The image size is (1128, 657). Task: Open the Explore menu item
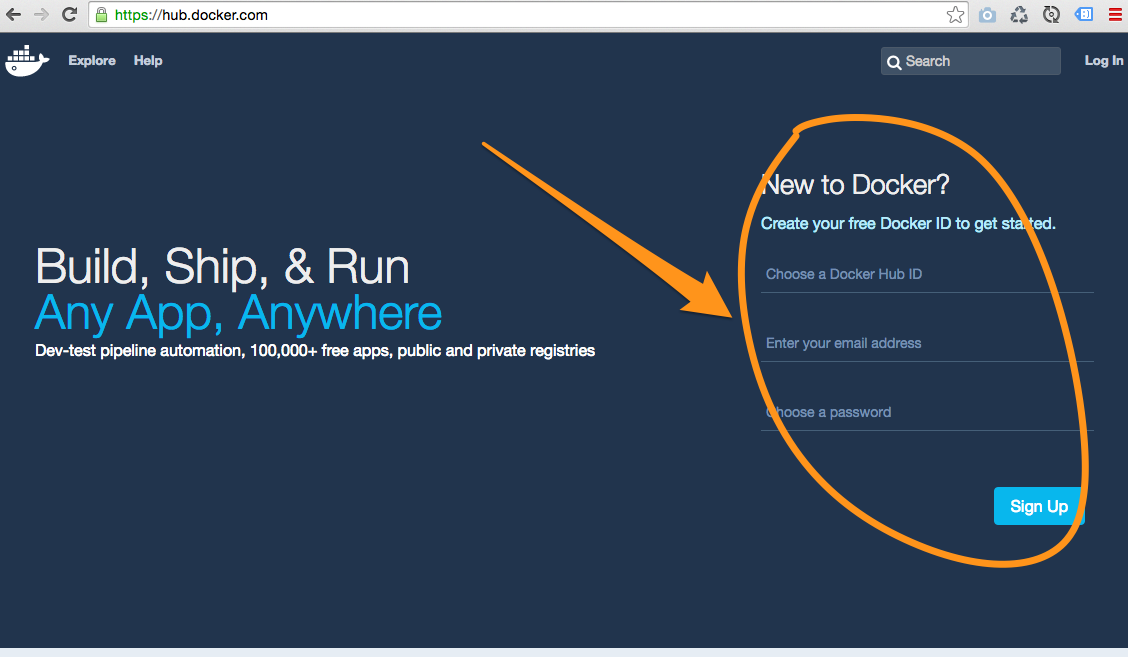coord(92,60)
